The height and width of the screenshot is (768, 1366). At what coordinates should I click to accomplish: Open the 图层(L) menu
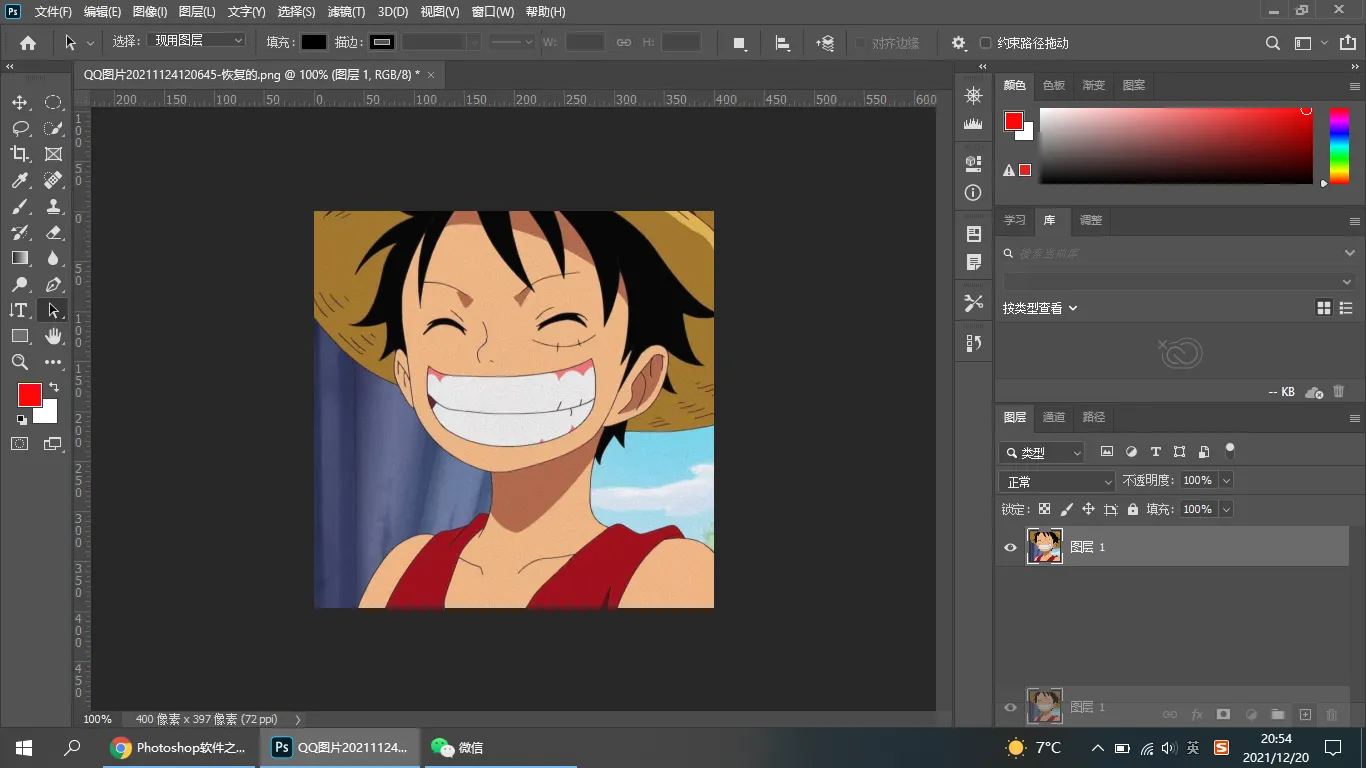(x=197, y=12)
